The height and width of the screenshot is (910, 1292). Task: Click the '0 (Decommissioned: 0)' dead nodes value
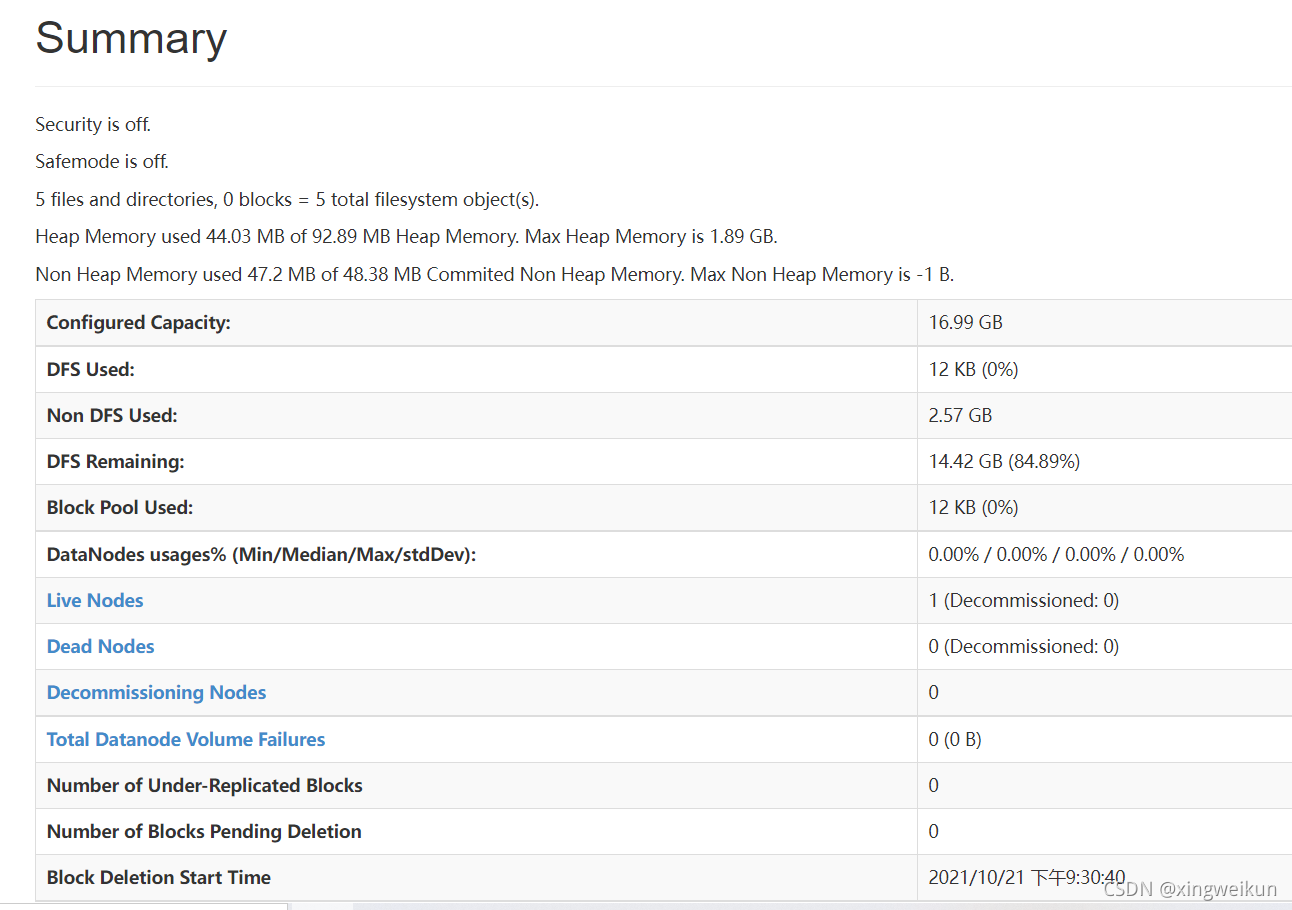[1023, 647]
